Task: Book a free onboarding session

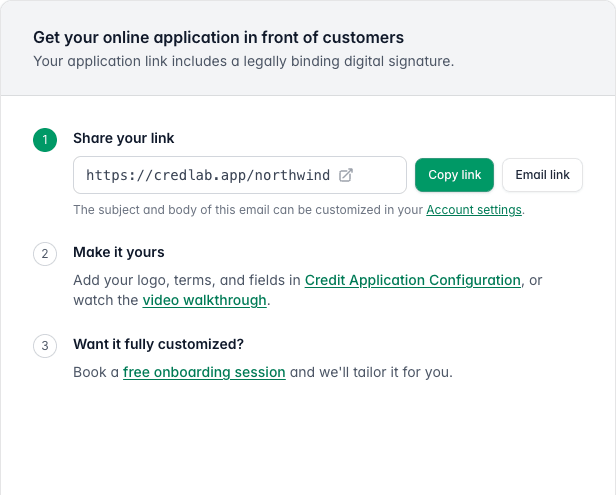Action: tap(204, 372)
